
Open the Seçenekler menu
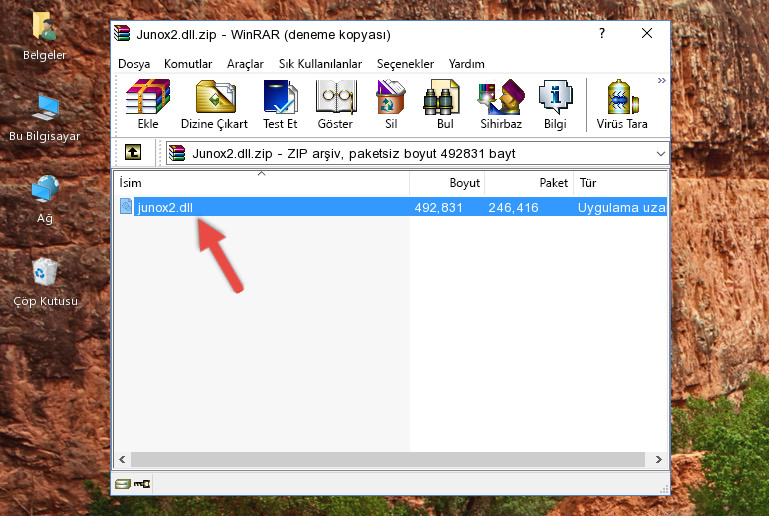point(405,64)
